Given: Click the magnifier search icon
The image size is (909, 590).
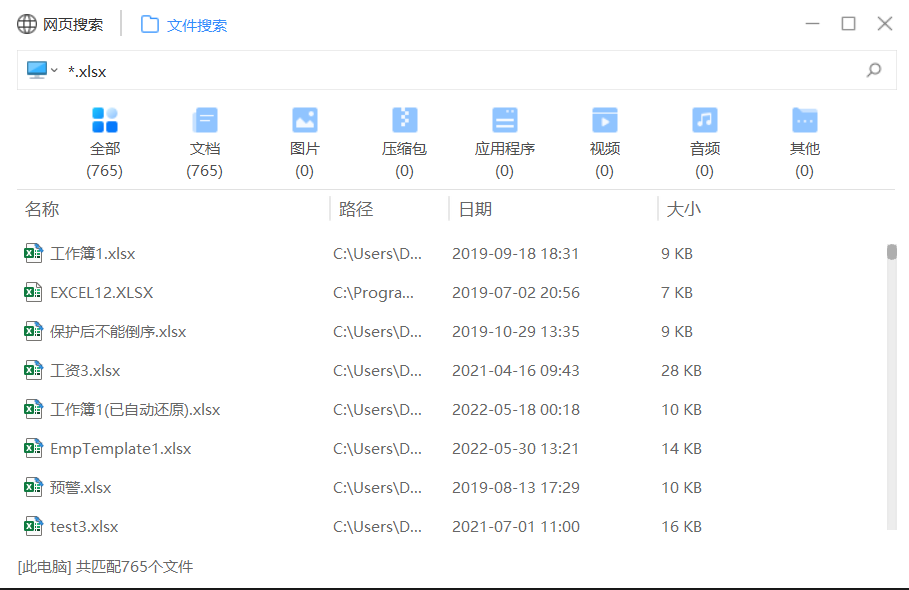Looking at the screenshot, I should click(874, 70).
